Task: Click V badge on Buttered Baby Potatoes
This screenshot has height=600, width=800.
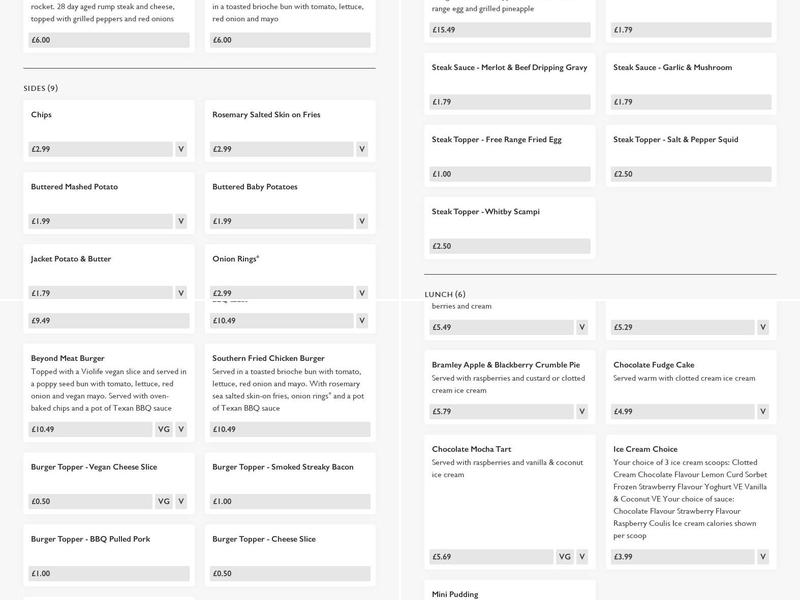Action: 362,221
